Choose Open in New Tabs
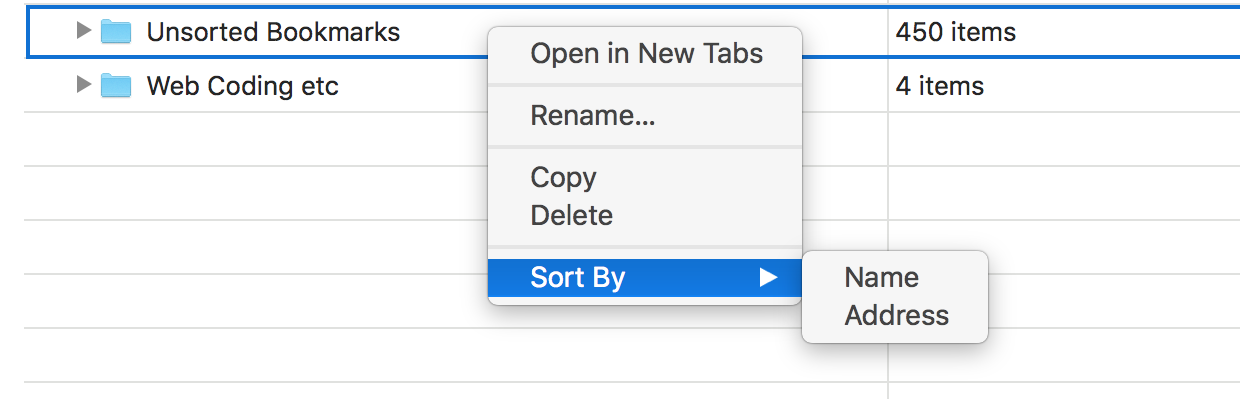The image size is (1240, 399). click(x=646, y=54)
